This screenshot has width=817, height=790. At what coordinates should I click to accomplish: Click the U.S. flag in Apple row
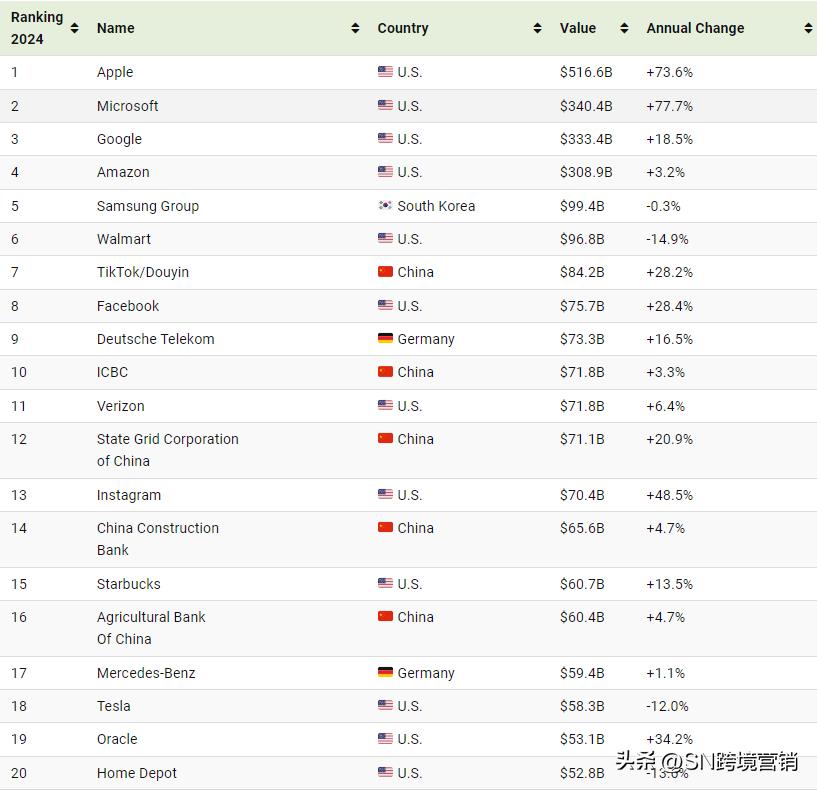[x=385, y=72]
